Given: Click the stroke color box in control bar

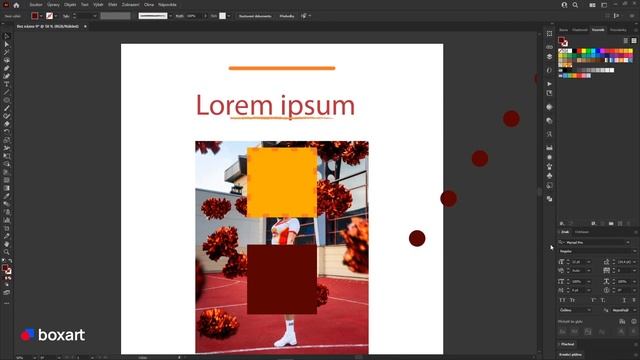Looking at the screenshot, I should pos(49,16).
